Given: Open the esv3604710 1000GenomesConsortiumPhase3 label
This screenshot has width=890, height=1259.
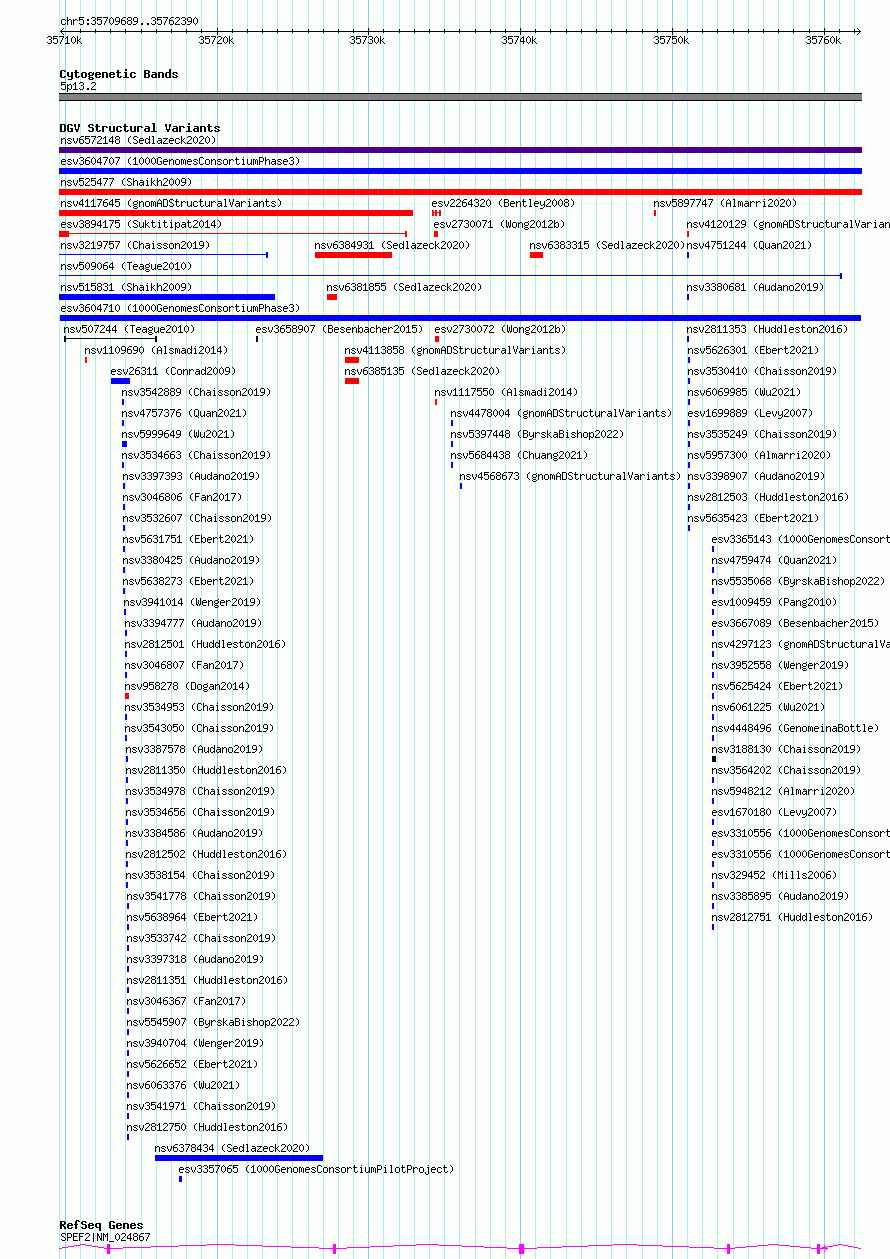Looking at the screenshot, I should pos(179,308).
